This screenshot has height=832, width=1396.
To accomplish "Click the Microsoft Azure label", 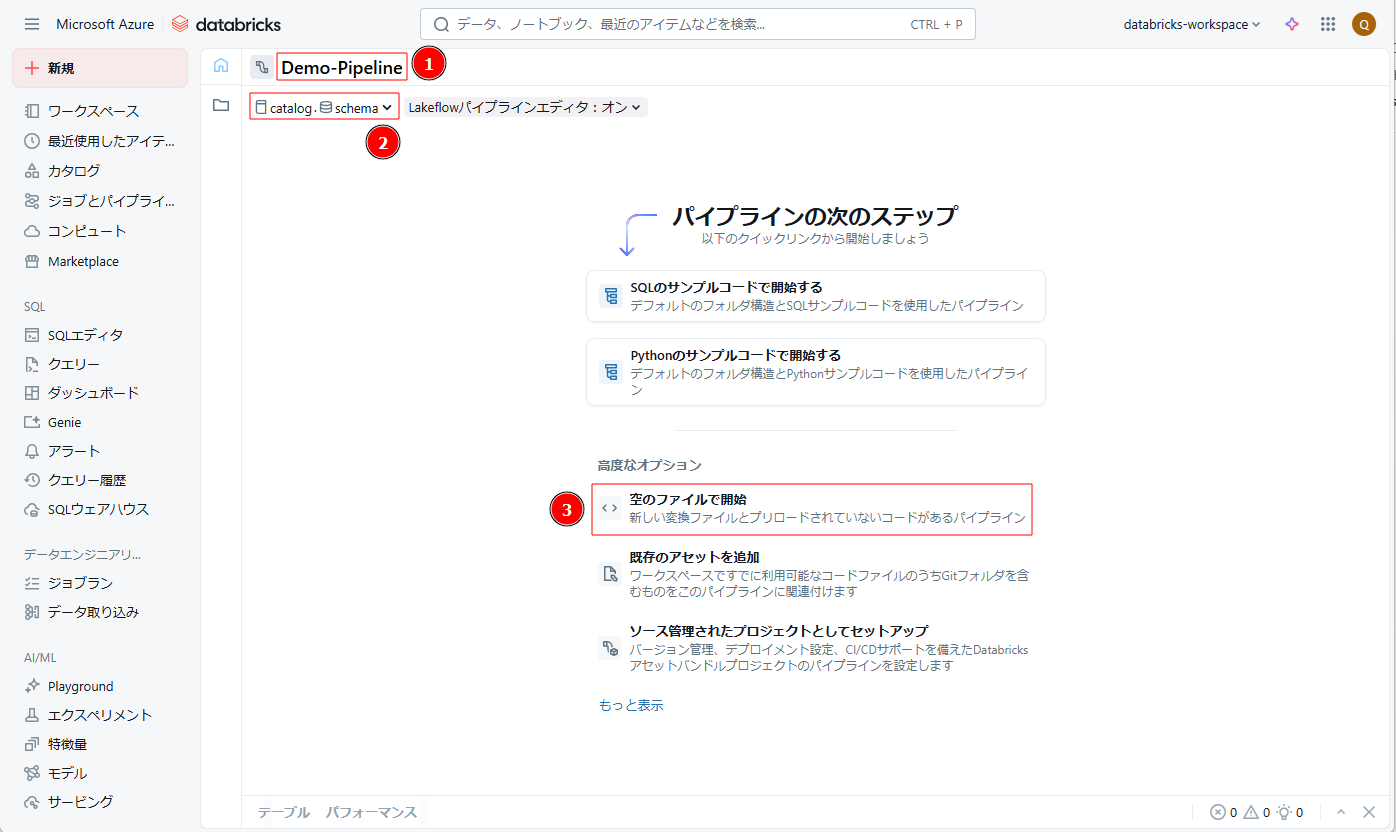I will [105, 24].
